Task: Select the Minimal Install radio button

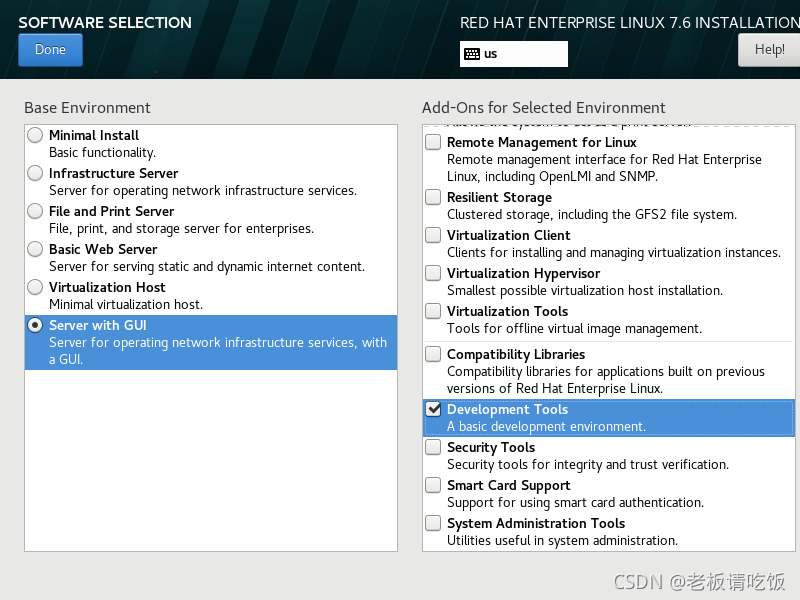Action: coord(35,135)
